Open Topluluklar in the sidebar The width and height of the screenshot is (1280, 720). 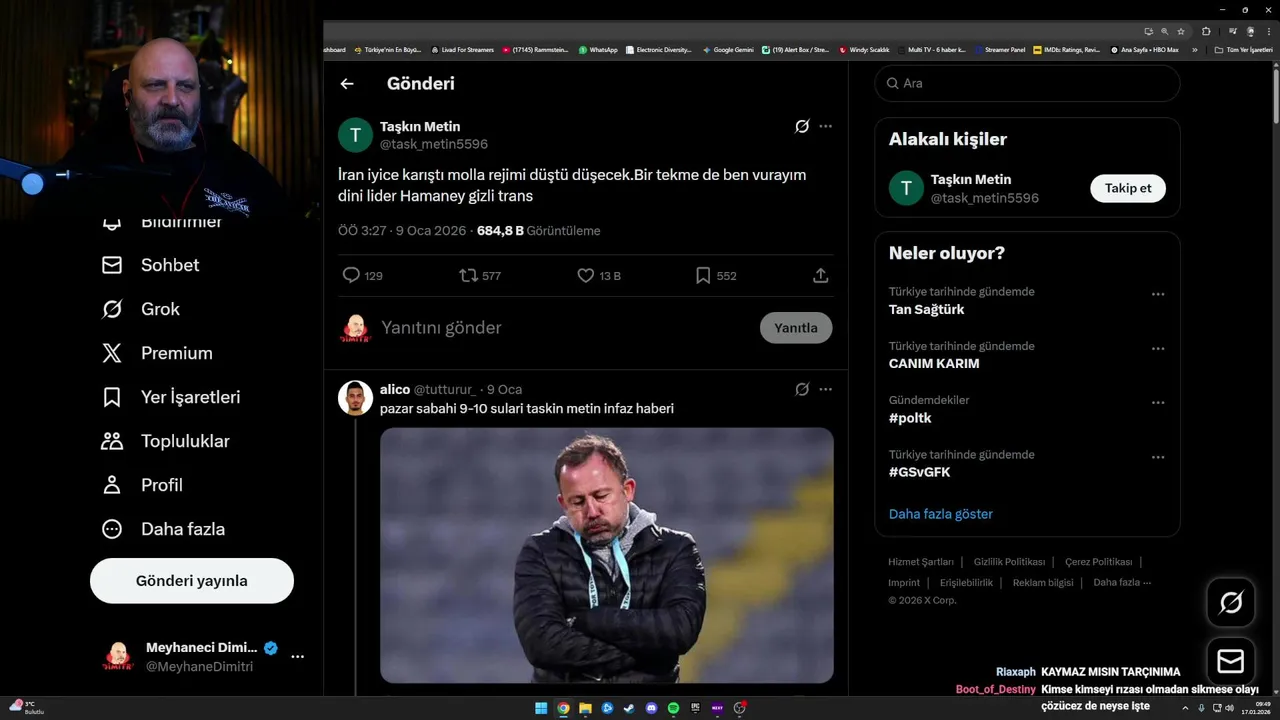166,441
